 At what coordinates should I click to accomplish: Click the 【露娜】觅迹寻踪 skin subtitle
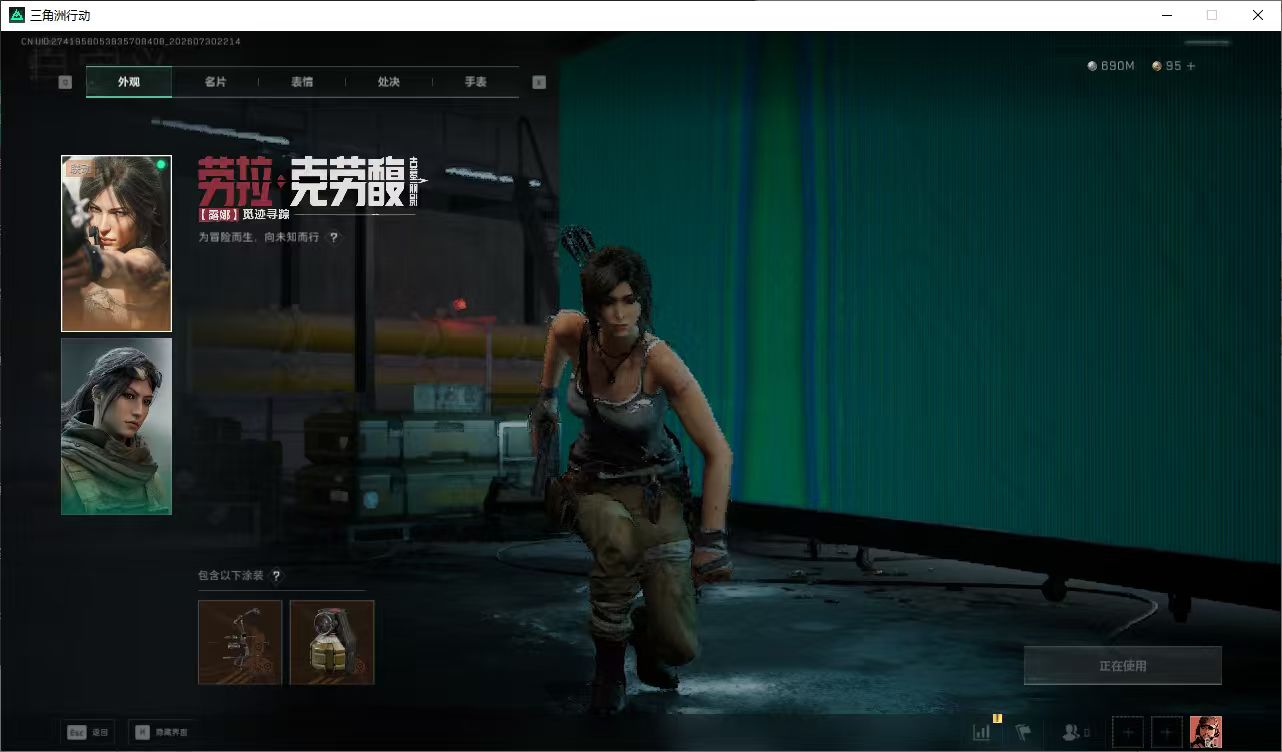pyautogui.click(x=244, y=214)
